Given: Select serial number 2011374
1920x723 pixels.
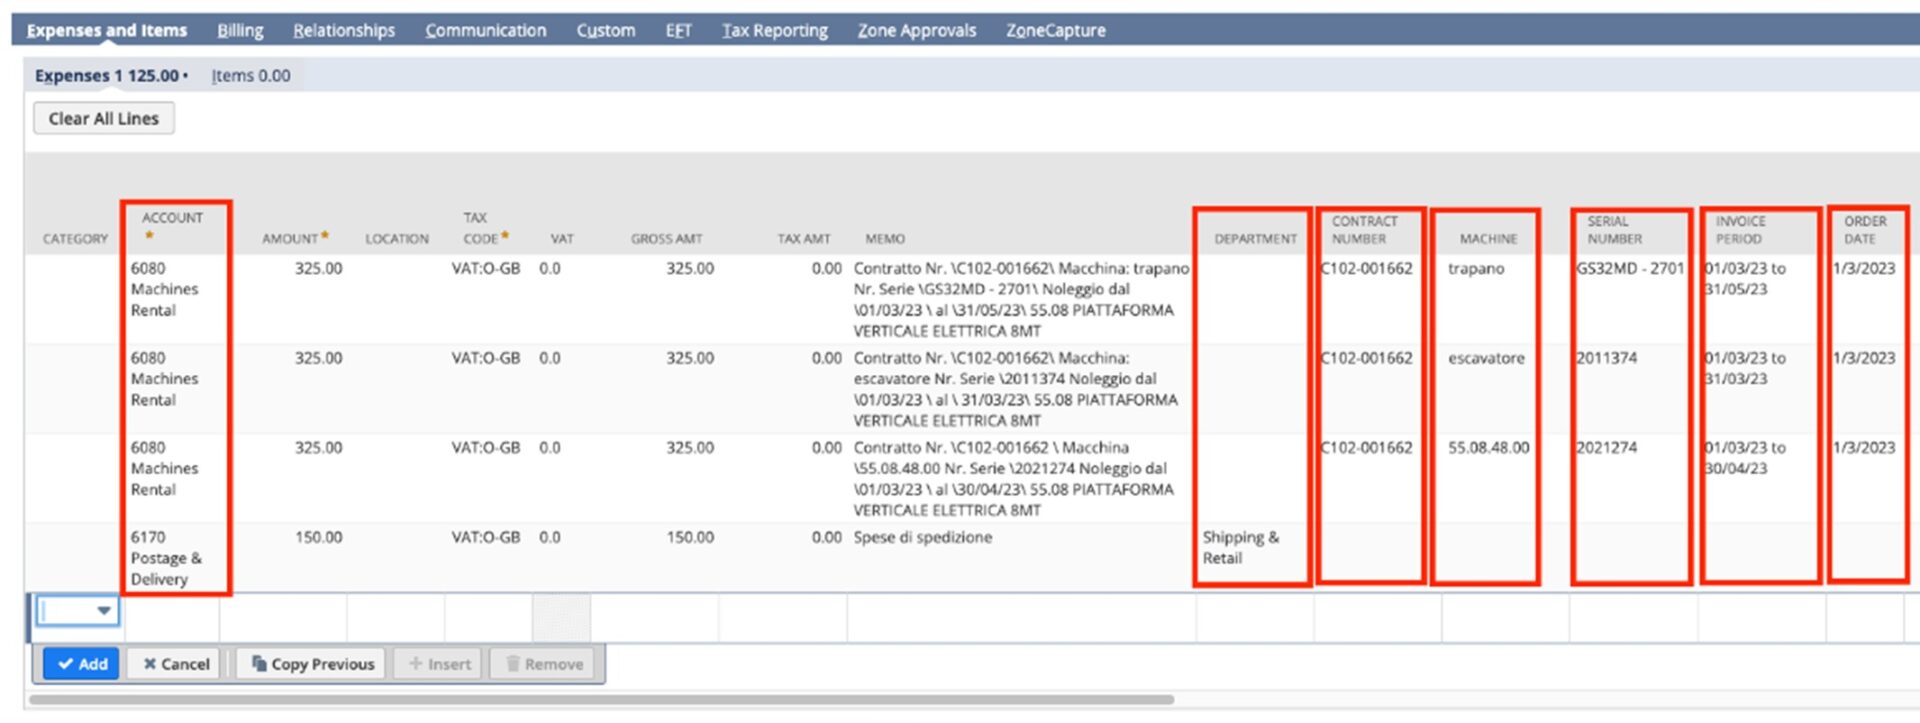Looking at the screenshot, I should 1607,358.
